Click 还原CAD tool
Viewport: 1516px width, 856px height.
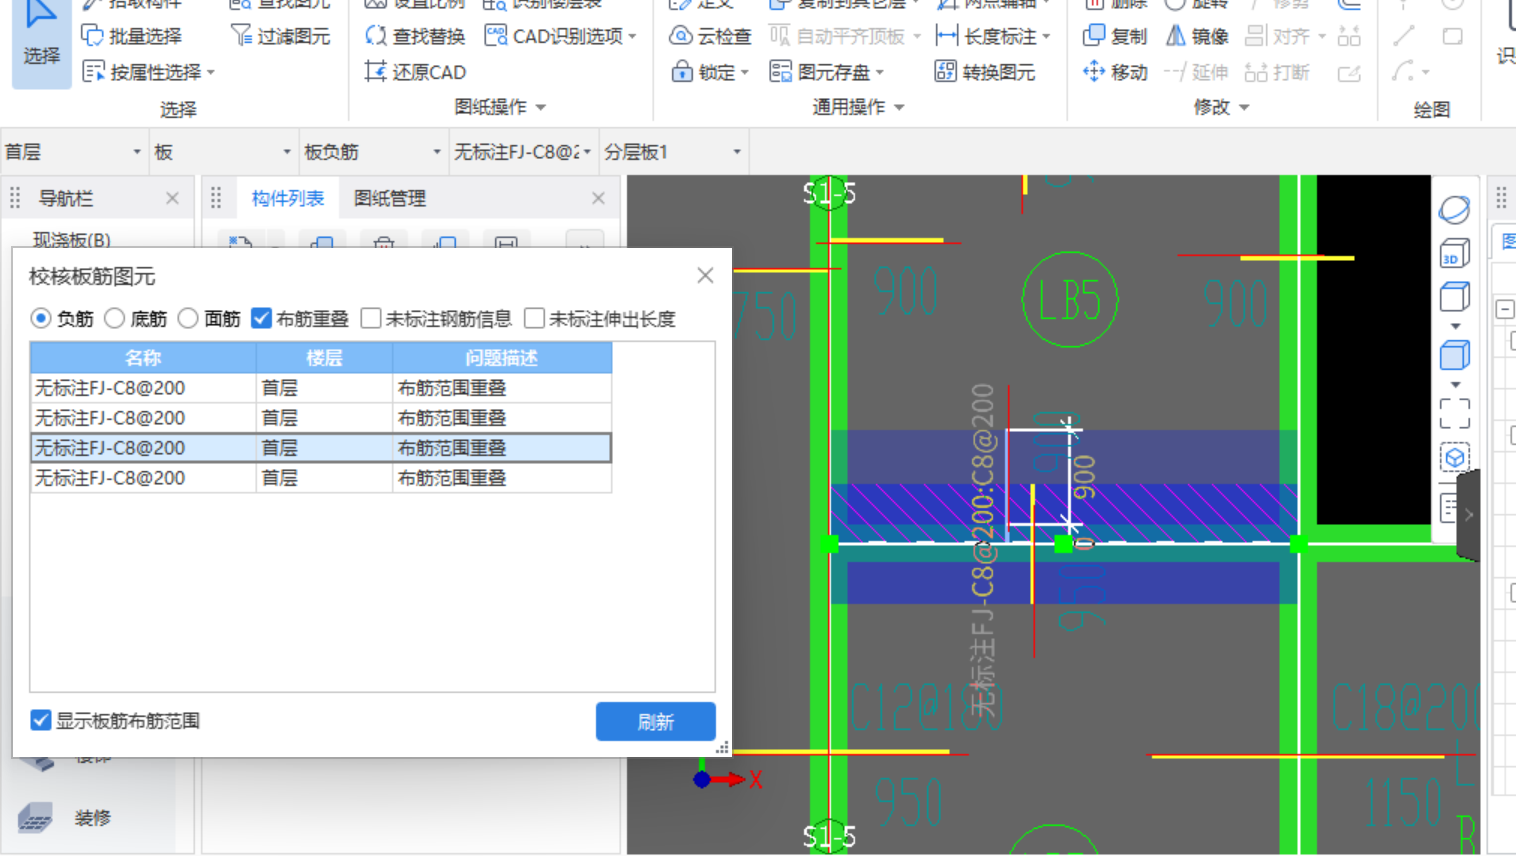[415, 72]
